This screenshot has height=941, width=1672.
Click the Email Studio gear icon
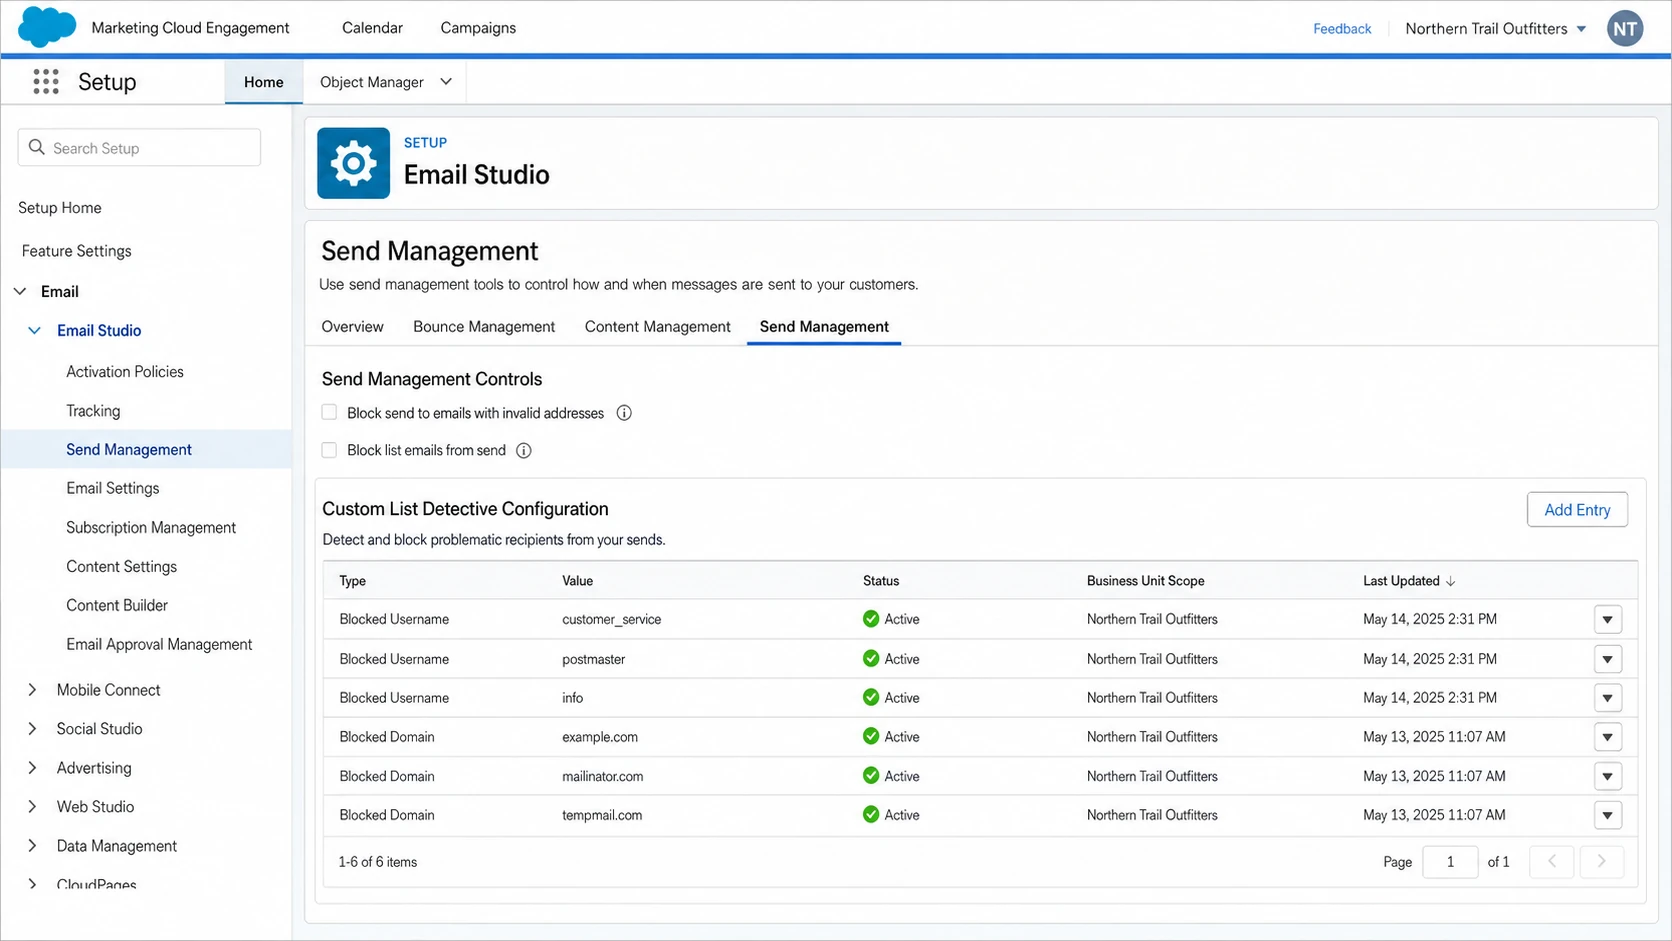click(354, 163)
